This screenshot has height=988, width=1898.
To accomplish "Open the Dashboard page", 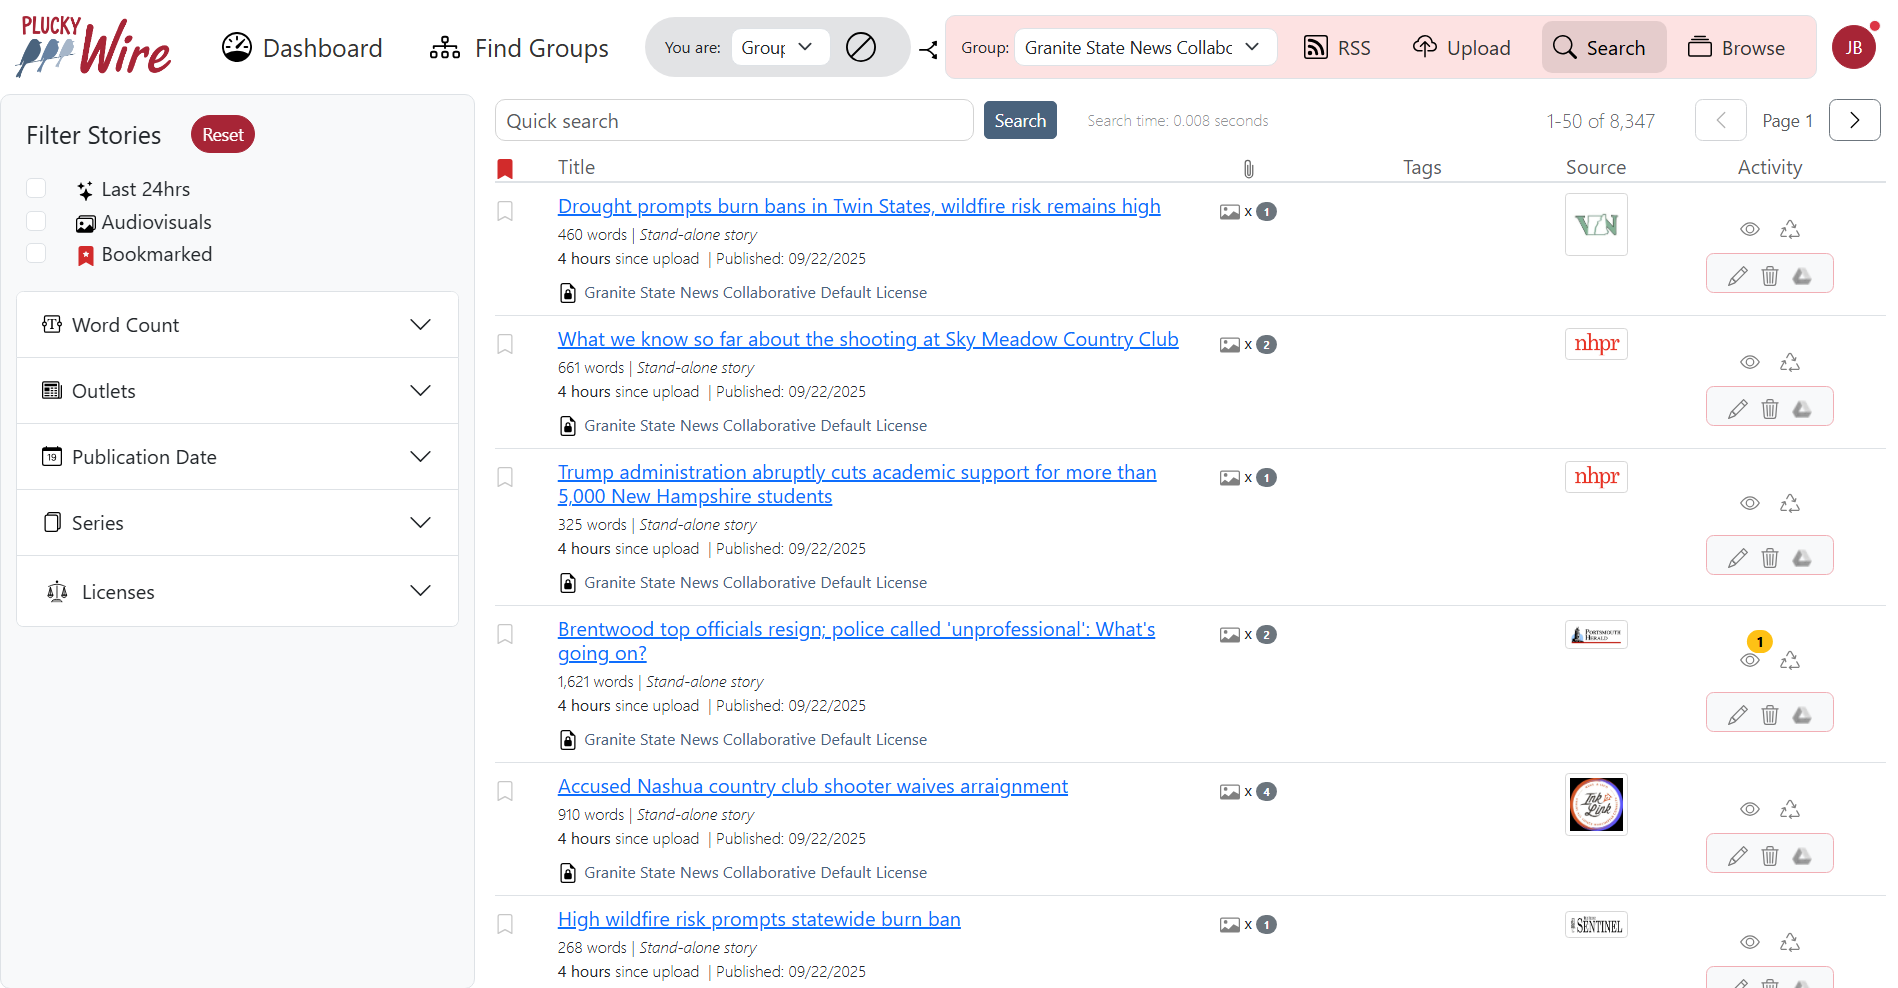I will [302, 48].
